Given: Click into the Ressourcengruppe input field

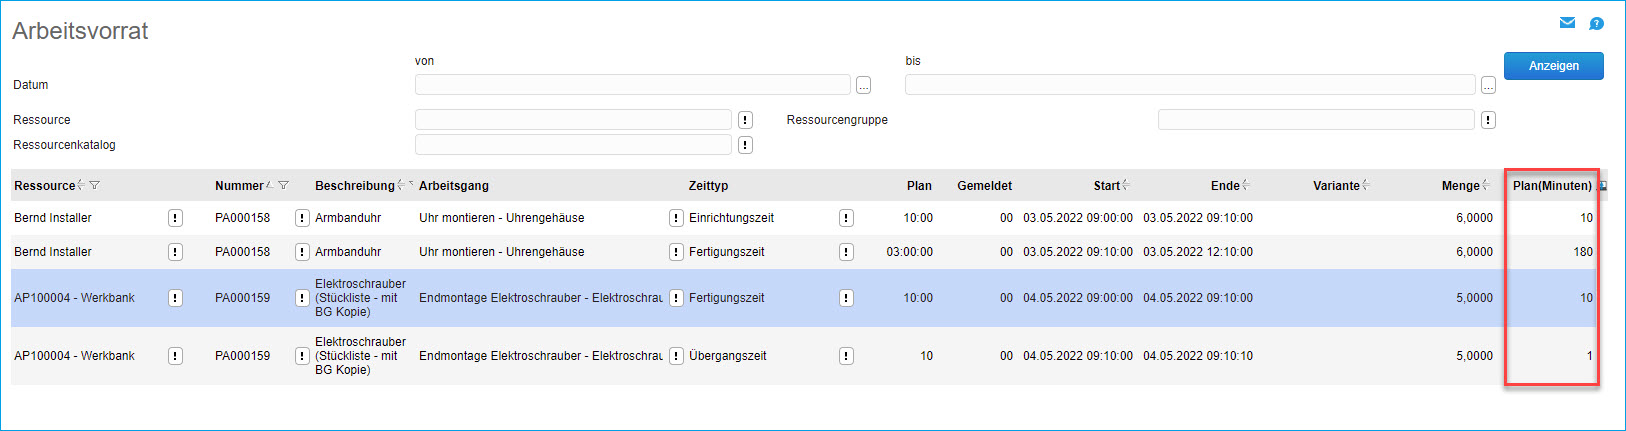Looking at the screenshot, I should click(1315, 120).
